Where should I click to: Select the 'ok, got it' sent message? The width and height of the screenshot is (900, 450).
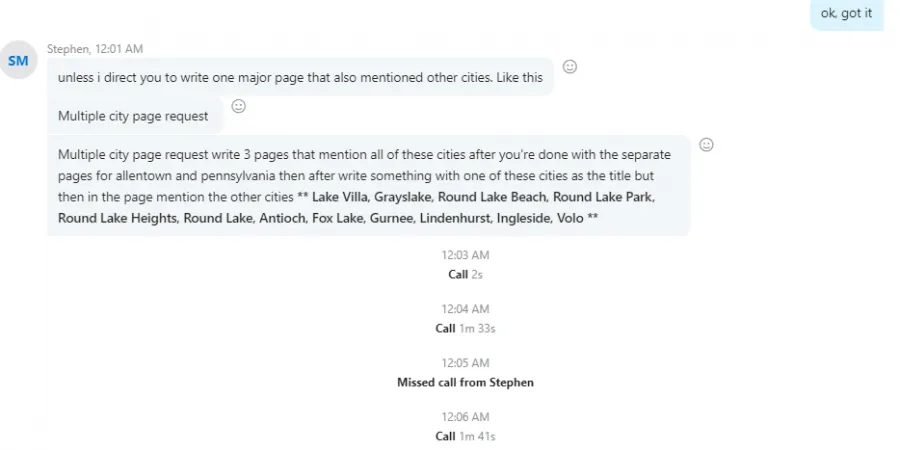pyautogui.click(x=846, y=14)
